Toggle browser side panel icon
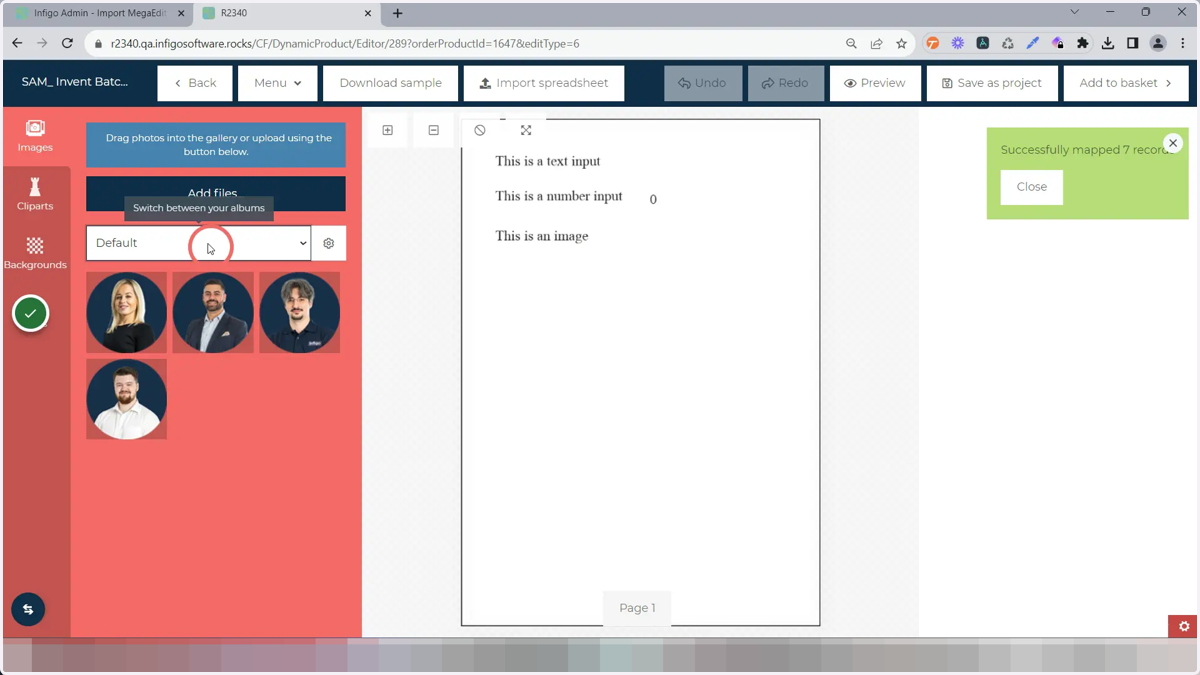Screen dimensions: 1200x675 (1133, 43)
